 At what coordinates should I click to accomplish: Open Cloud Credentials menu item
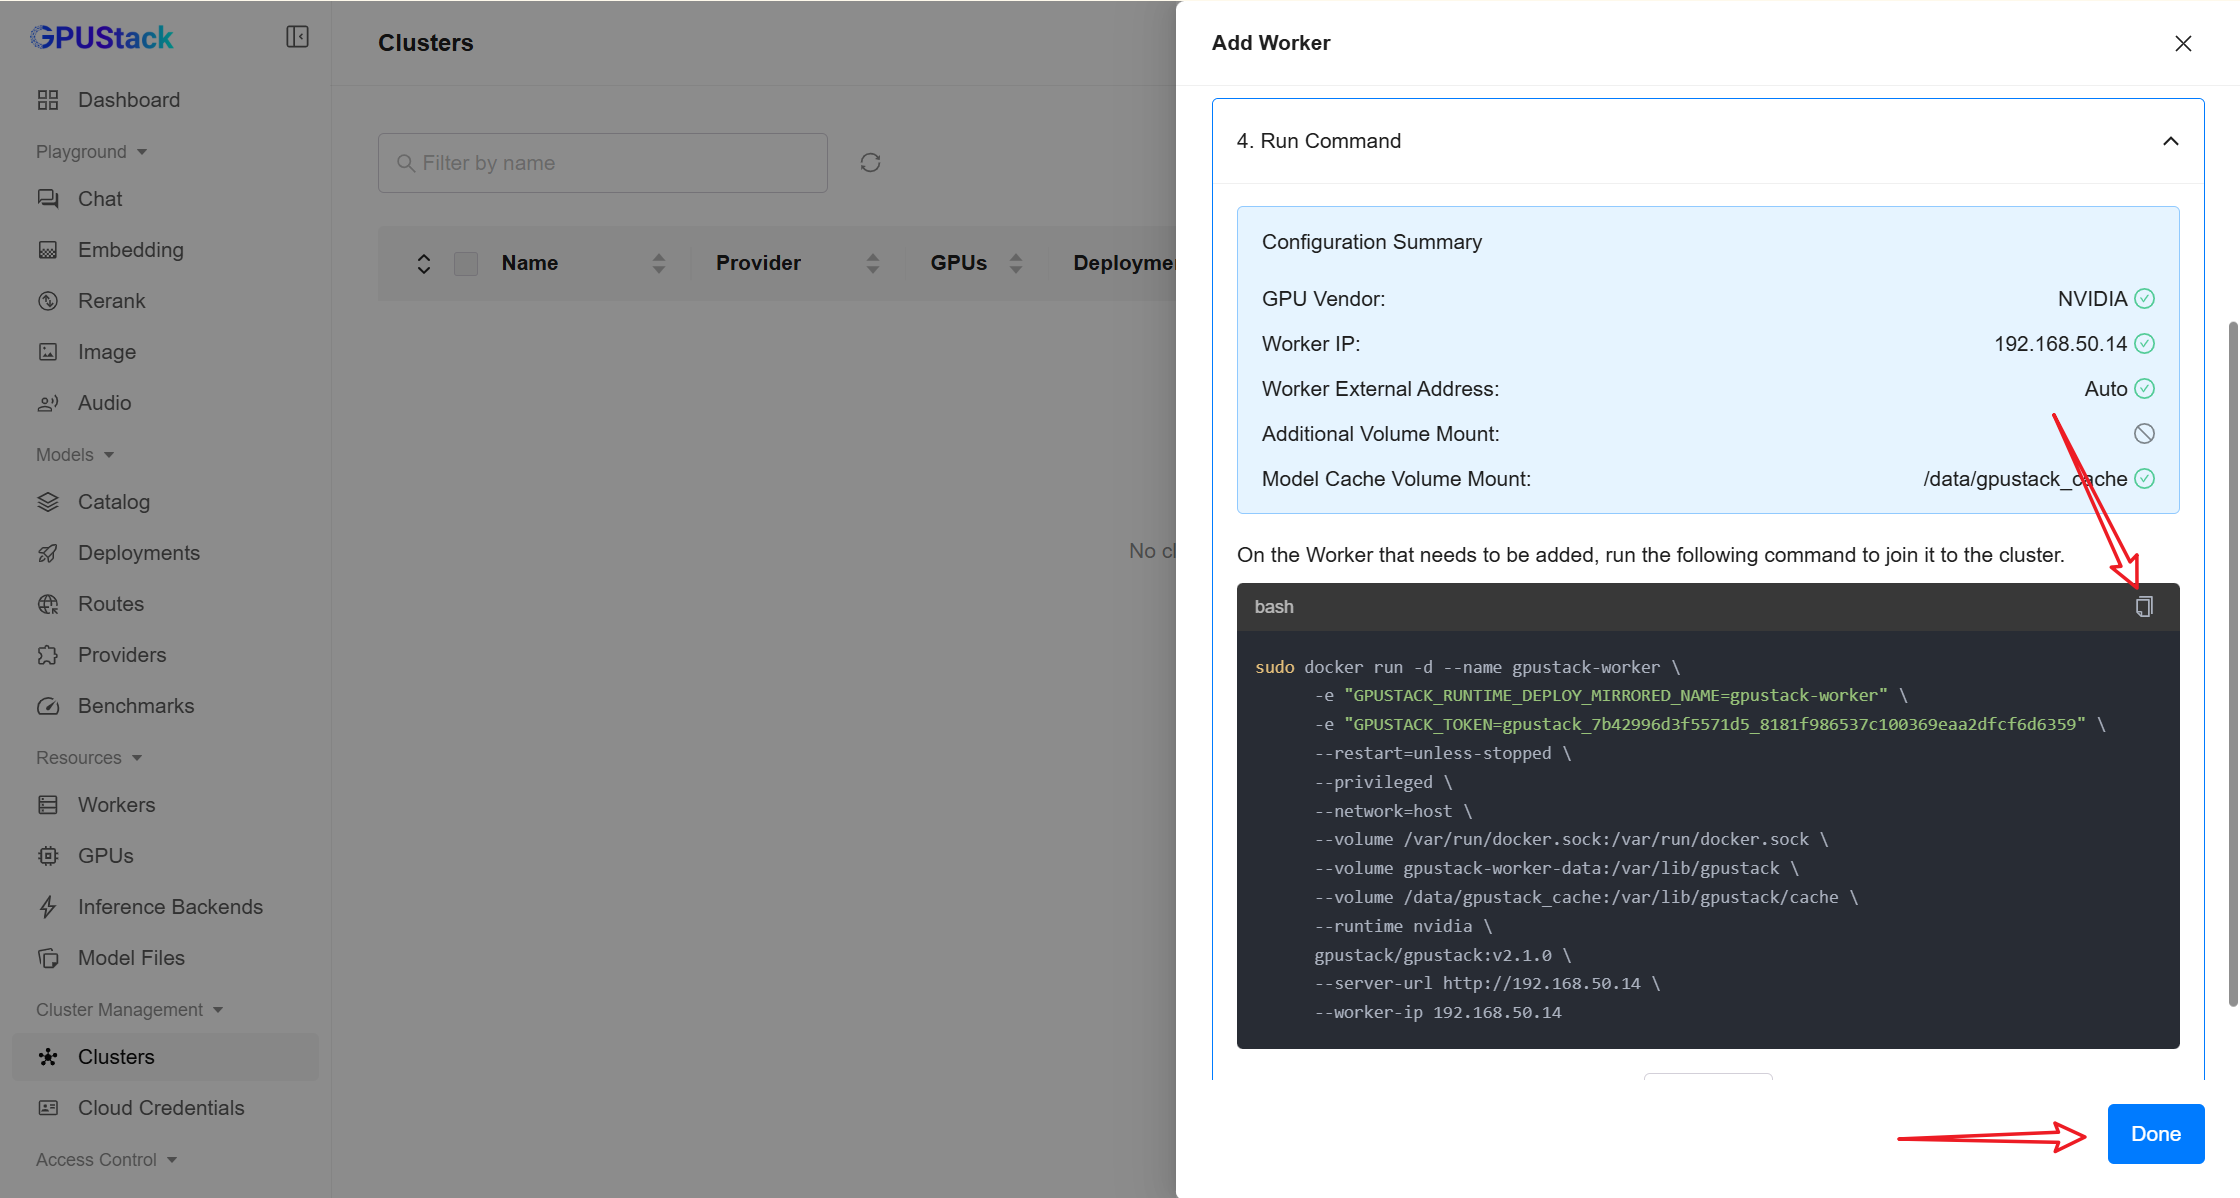161,1108
